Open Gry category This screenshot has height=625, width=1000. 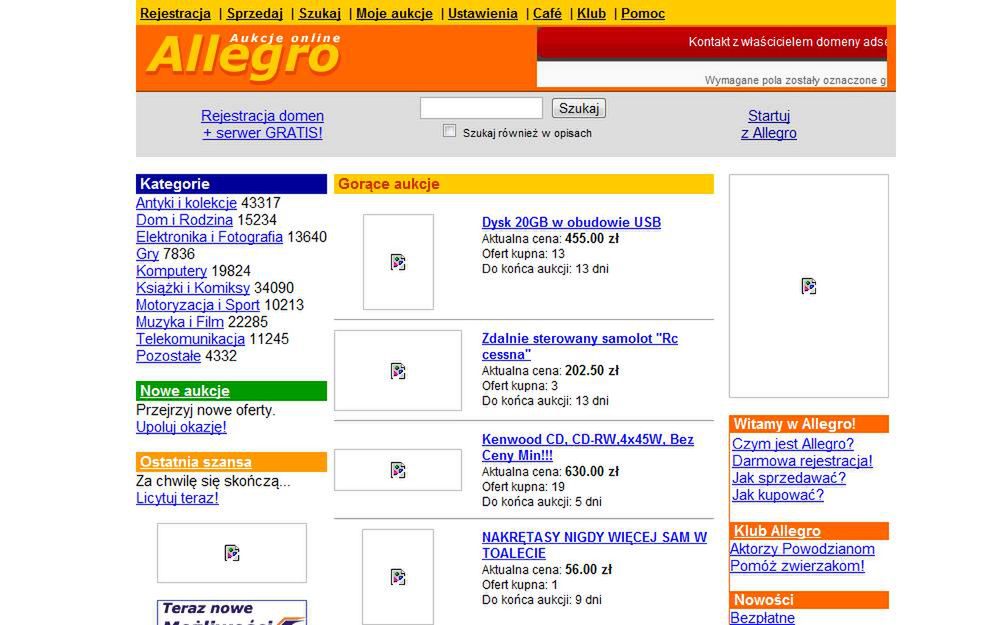pos(147,254)
